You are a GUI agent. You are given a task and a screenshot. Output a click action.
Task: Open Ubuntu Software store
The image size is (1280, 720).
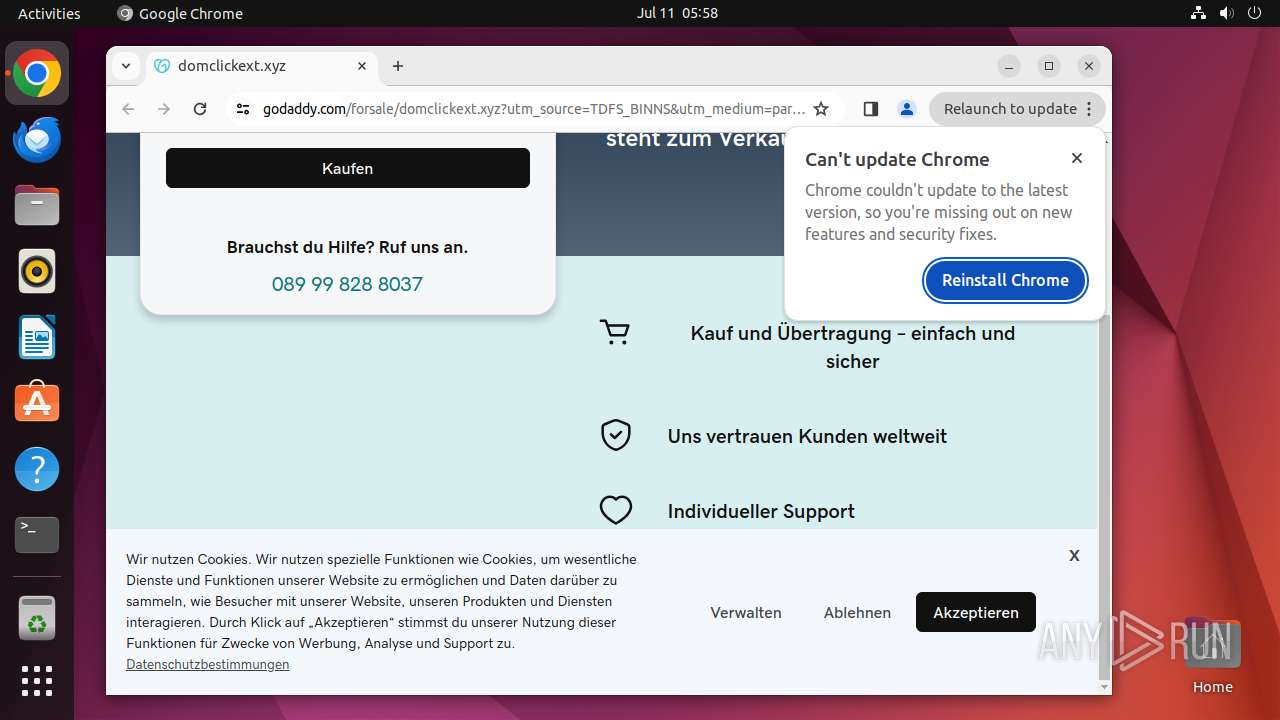37,403
